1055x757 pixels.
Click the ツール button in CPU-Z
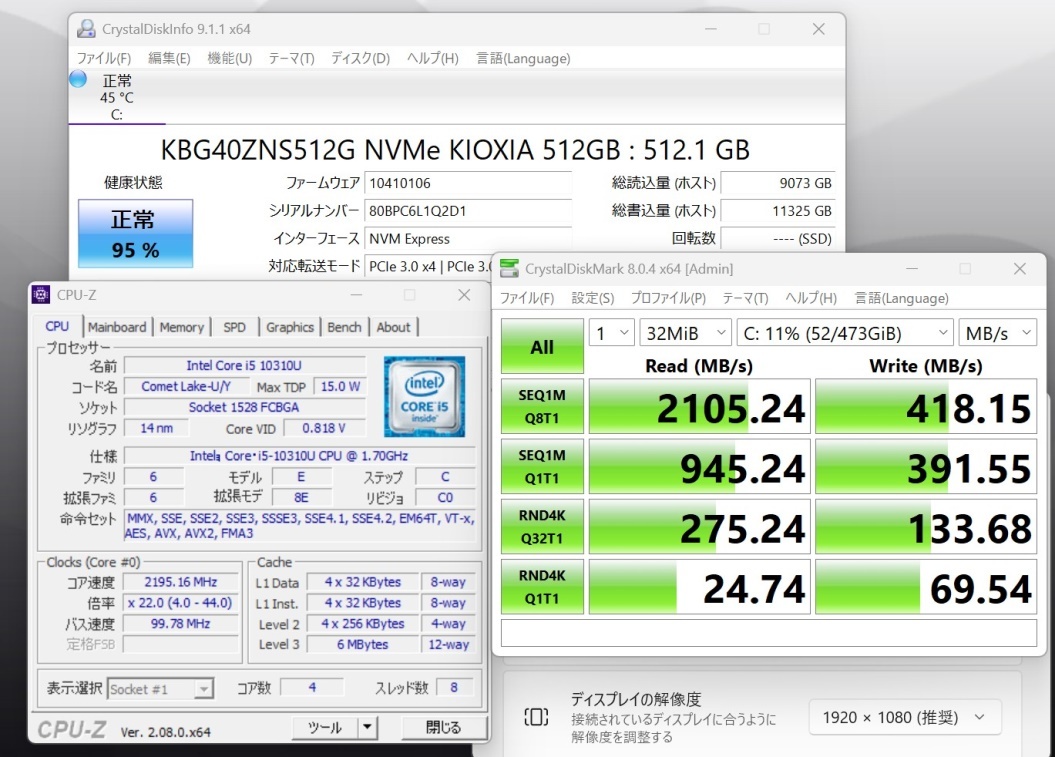(325, 727)
